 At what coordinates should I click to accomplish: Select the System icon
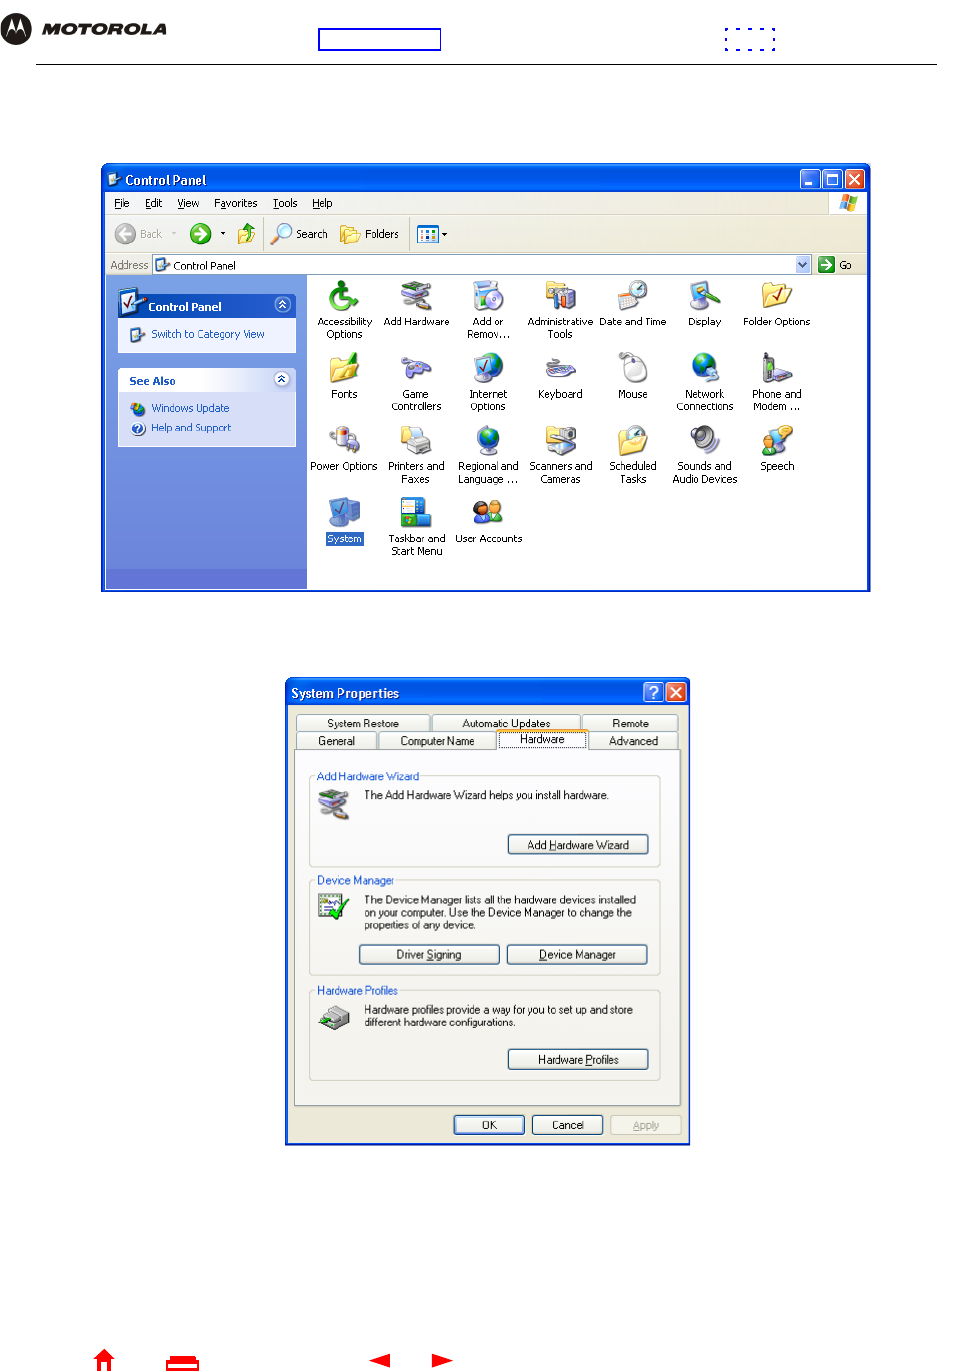(344, 520)
